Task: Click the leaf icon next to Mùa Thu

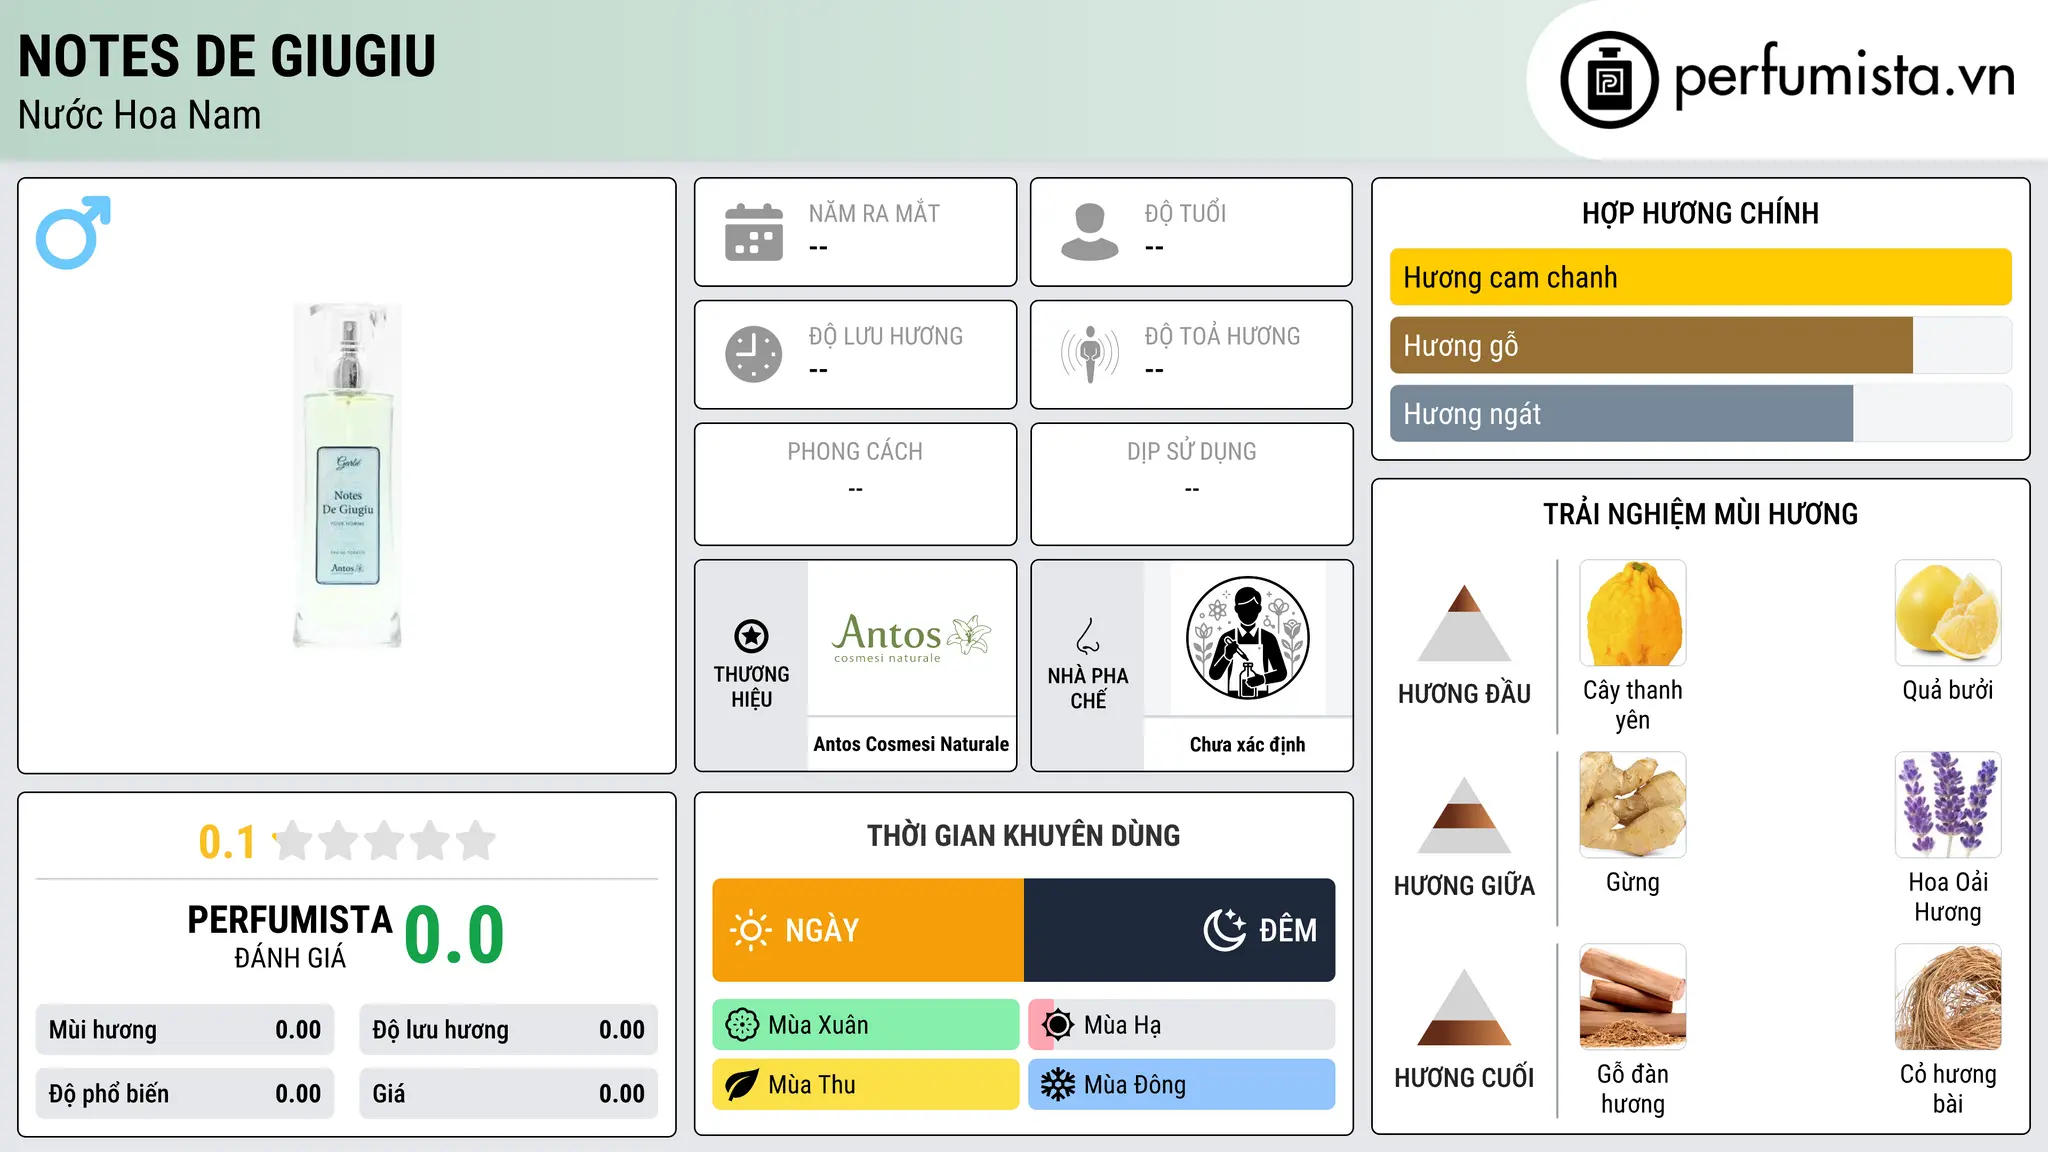Action: click(x=742, y=1085)
